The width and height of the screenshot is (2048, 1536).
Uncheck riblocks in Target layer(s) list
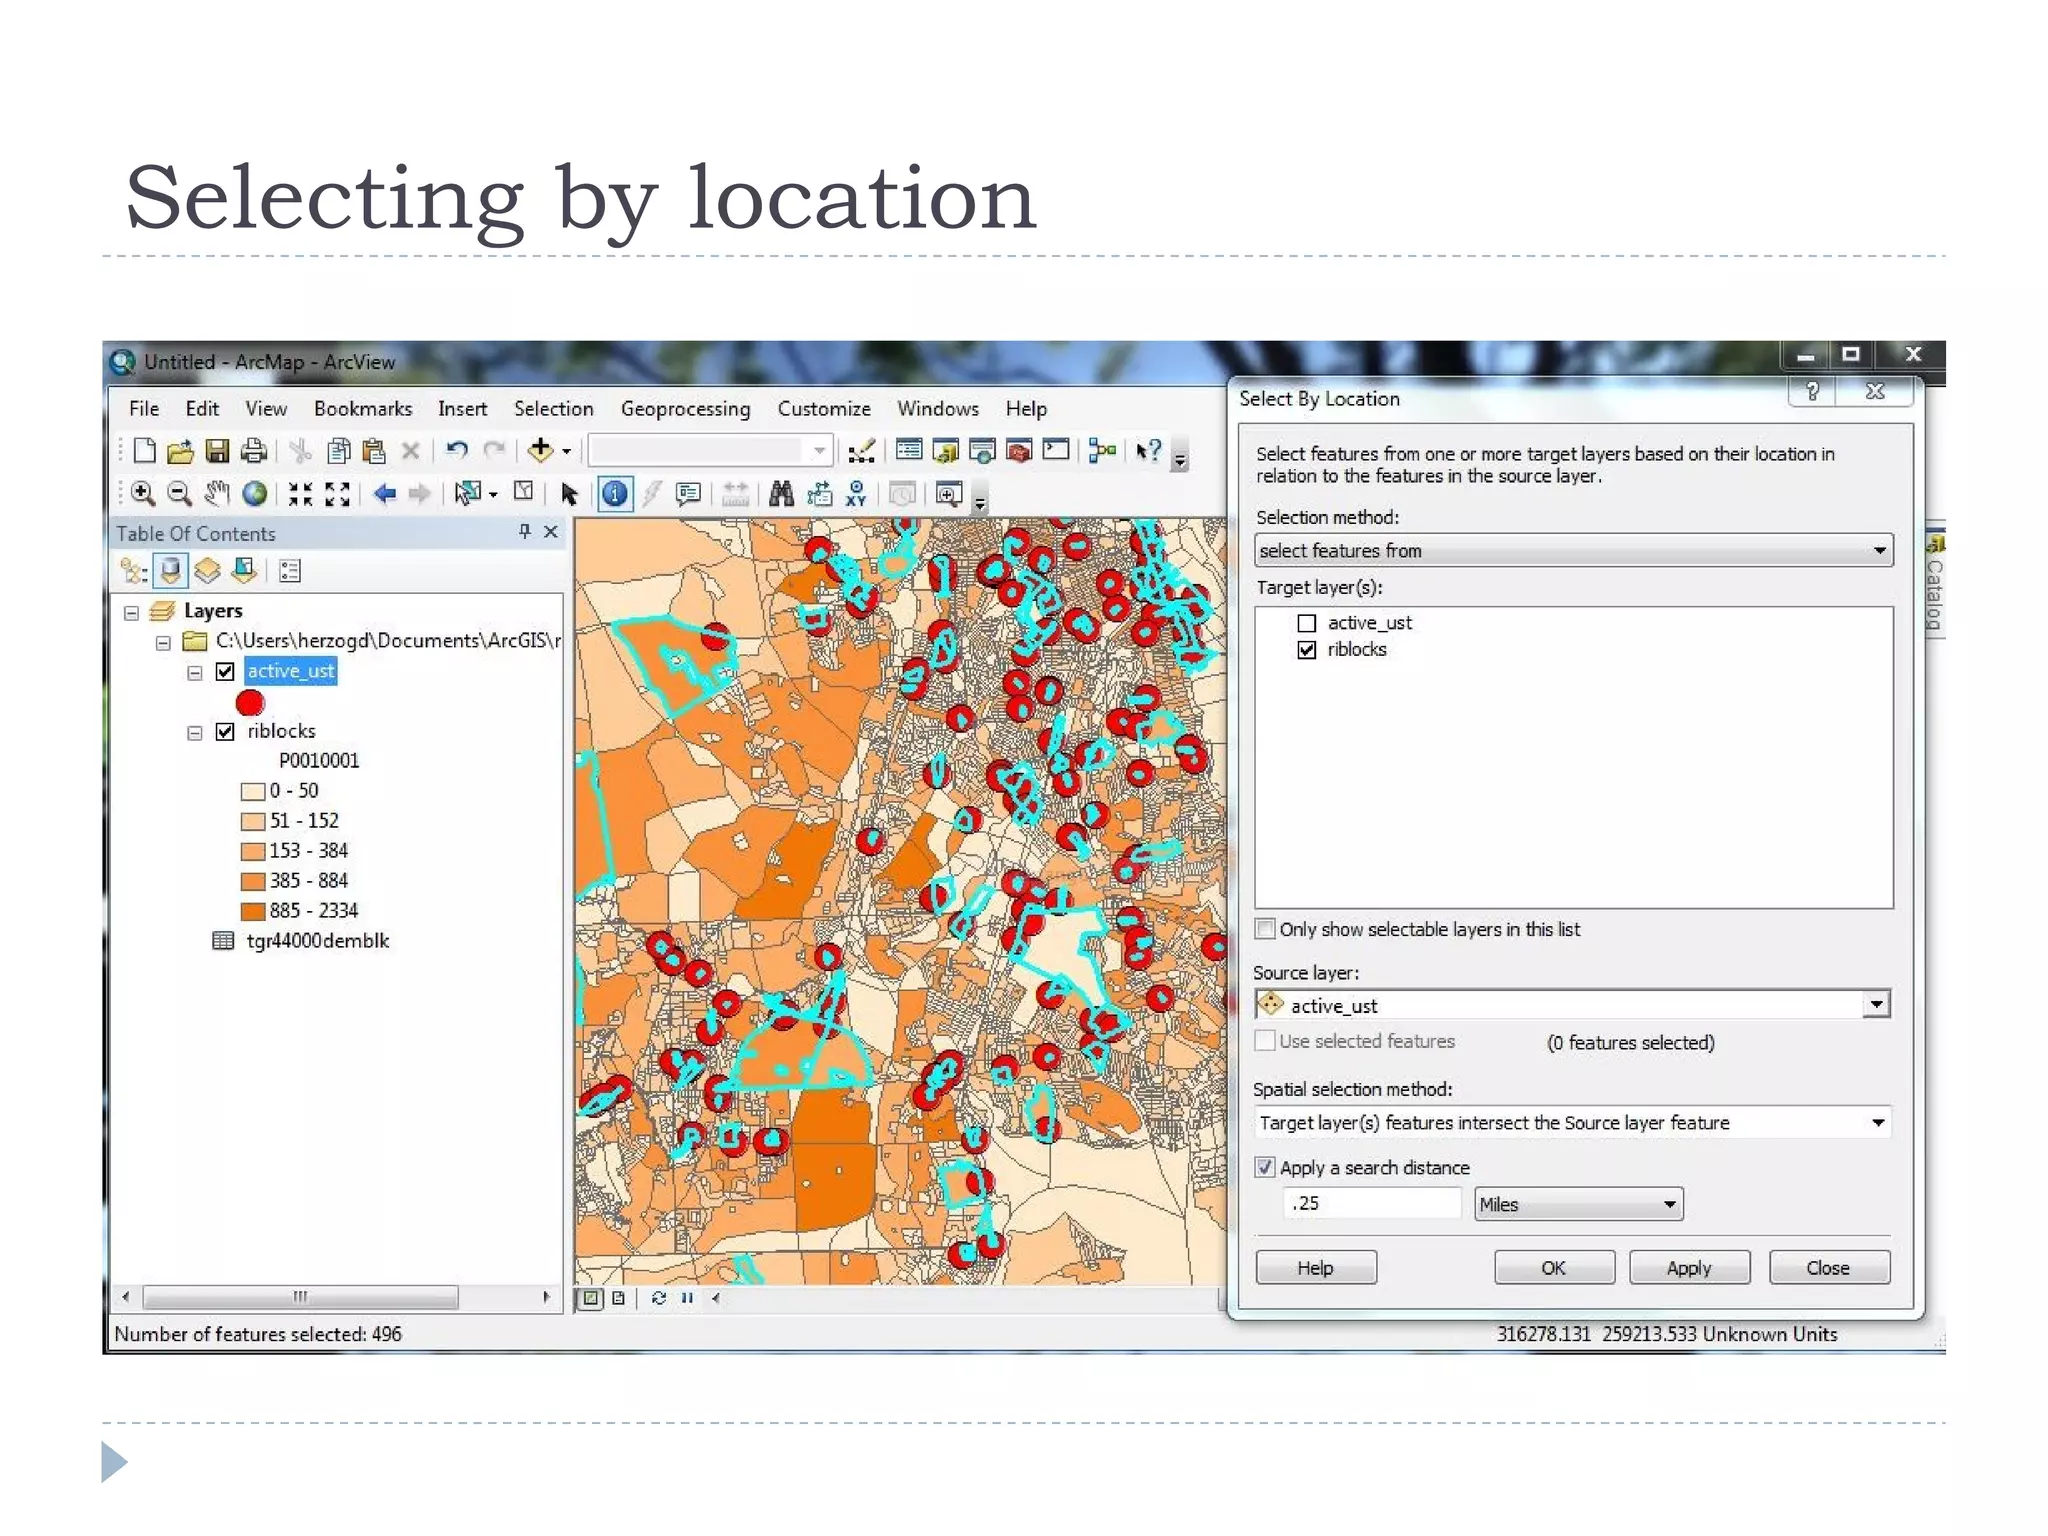pyautogui.click(x=1306, y=650)
